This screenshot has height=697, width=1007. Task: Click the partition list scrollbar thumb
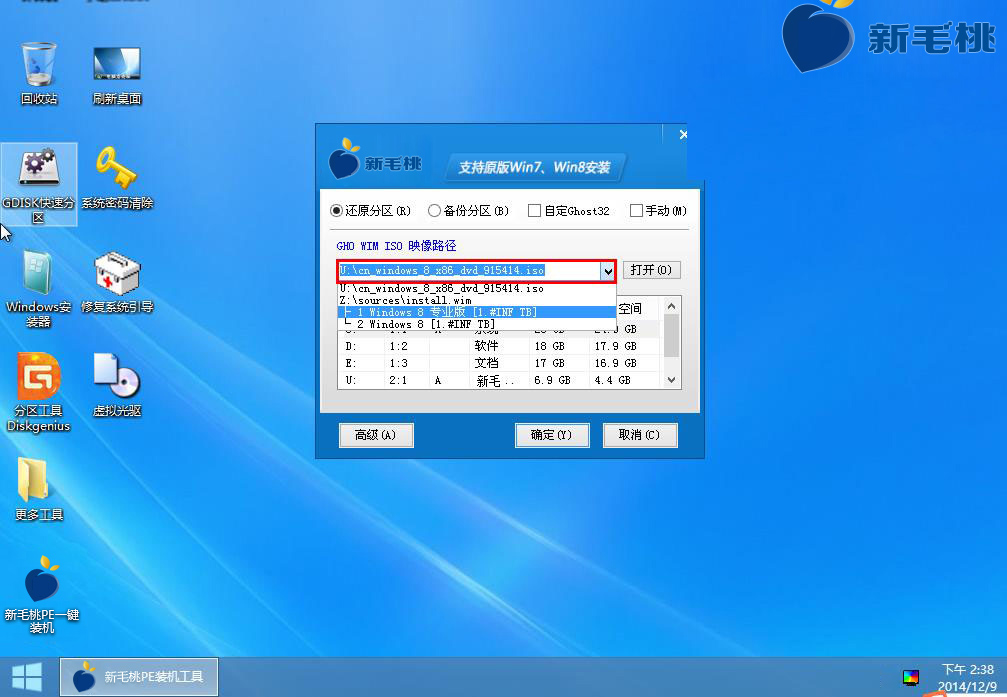(671, 335)
